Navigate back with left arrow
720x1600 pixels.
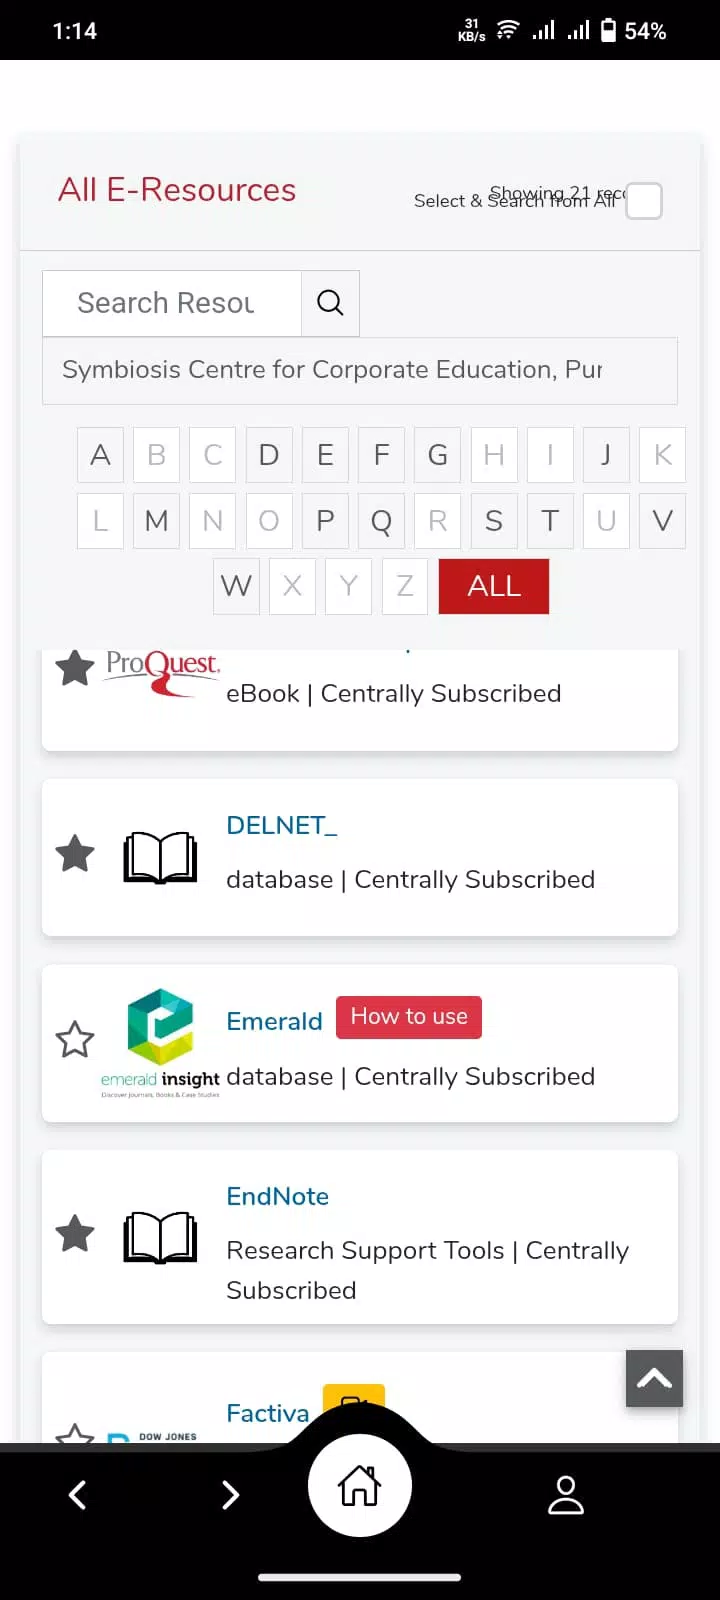(x=77, y=1495)
